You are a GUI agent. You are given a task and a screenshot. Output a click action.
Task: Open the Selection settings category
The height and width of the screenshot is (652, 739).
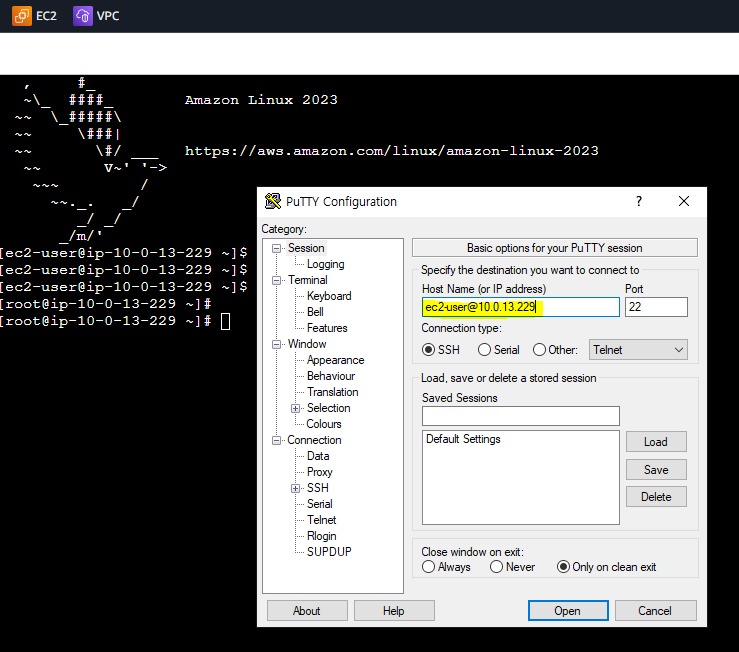(328, 408)
